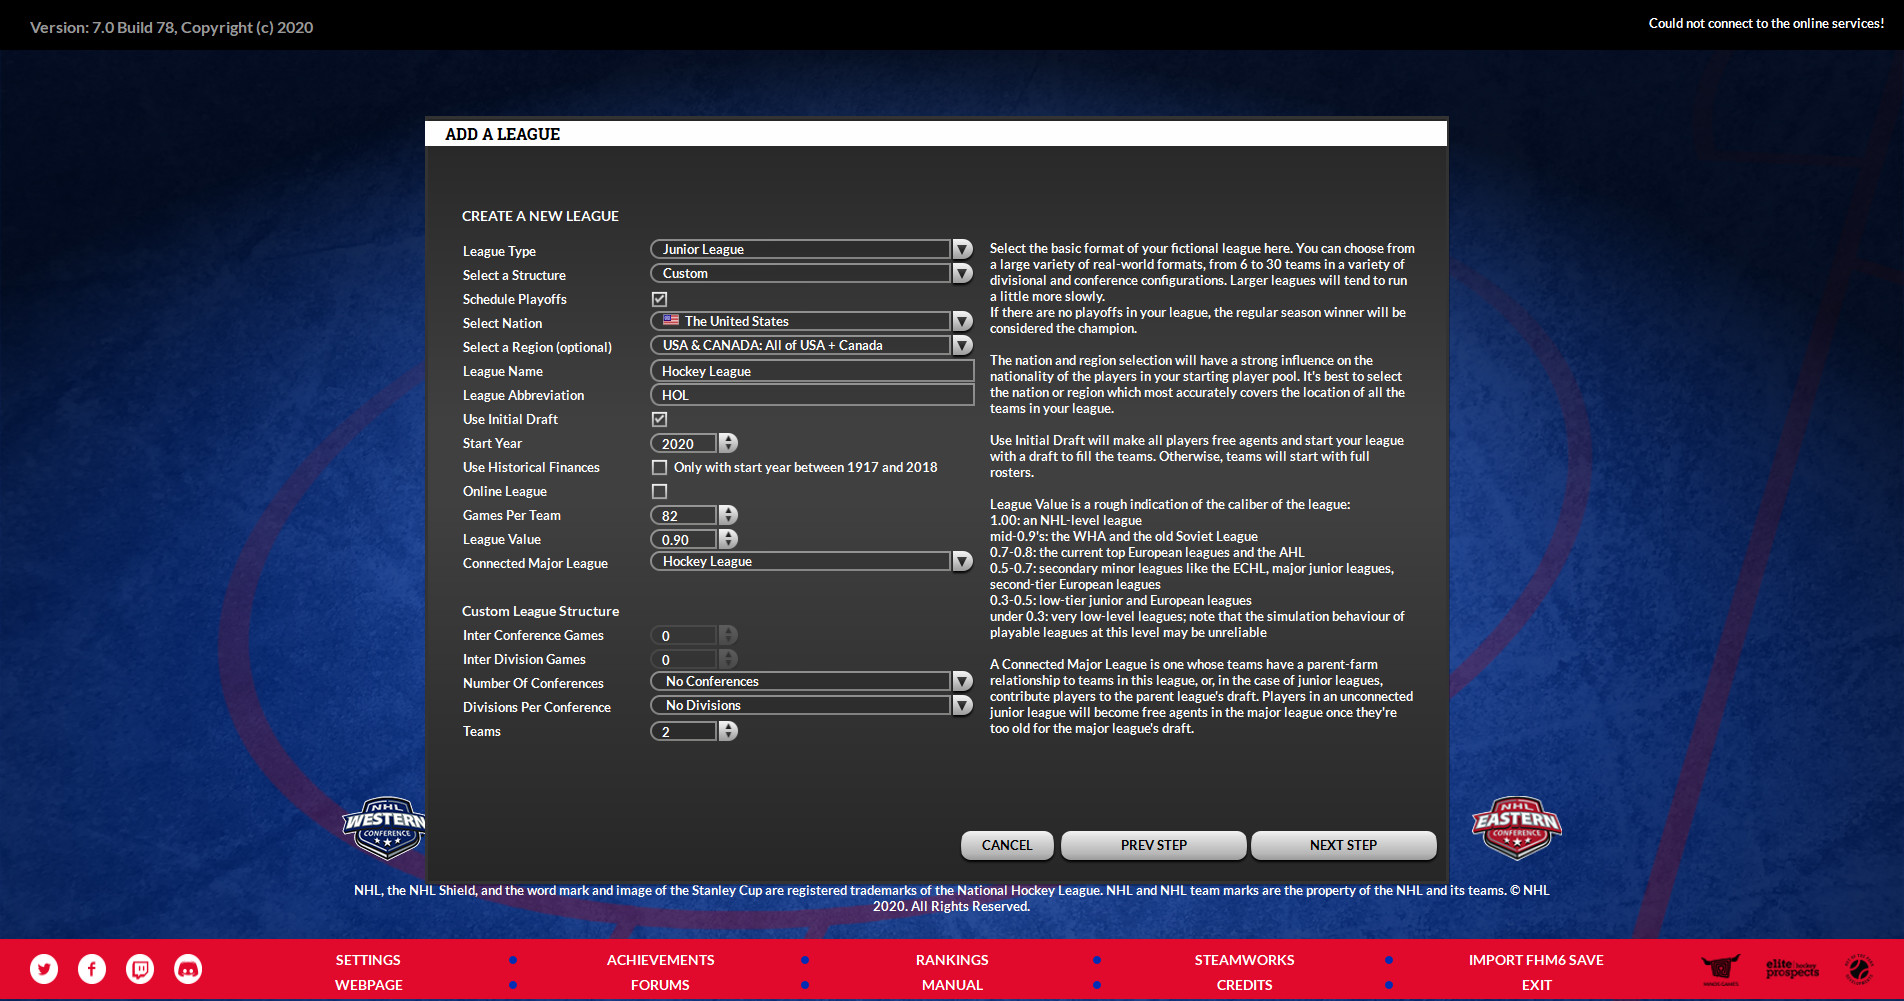Click the Elite Prospects hockey logo
This screenshot has height=1001, width=1904.
(x=1791, y=968)
